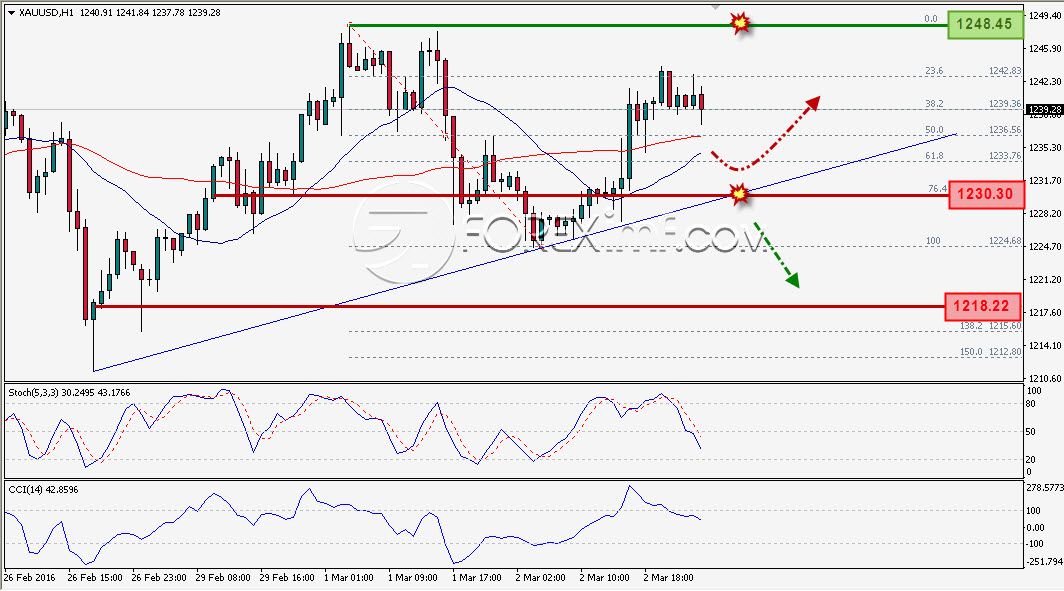Viewport: 1064px width, 591px height.
Task: Click the CCI scale value -251.794
Action: coord(1044,562)
